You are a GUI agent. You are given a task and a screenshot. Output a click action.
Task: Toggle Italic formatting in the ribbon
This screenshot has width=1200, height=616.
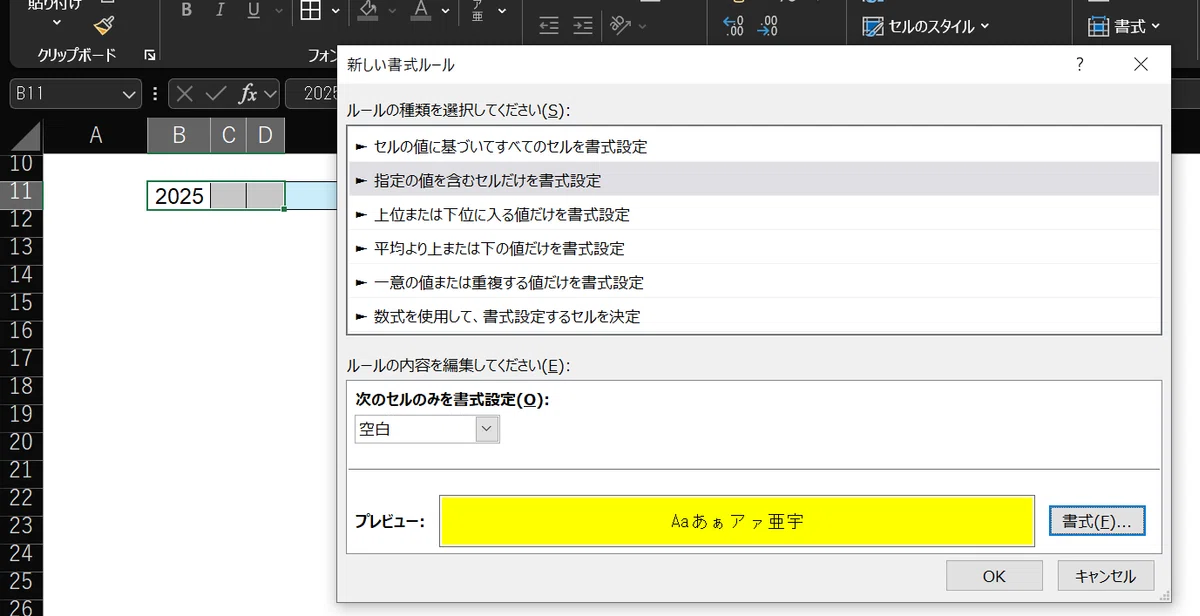pyautogui.click(x=220, y=11)
